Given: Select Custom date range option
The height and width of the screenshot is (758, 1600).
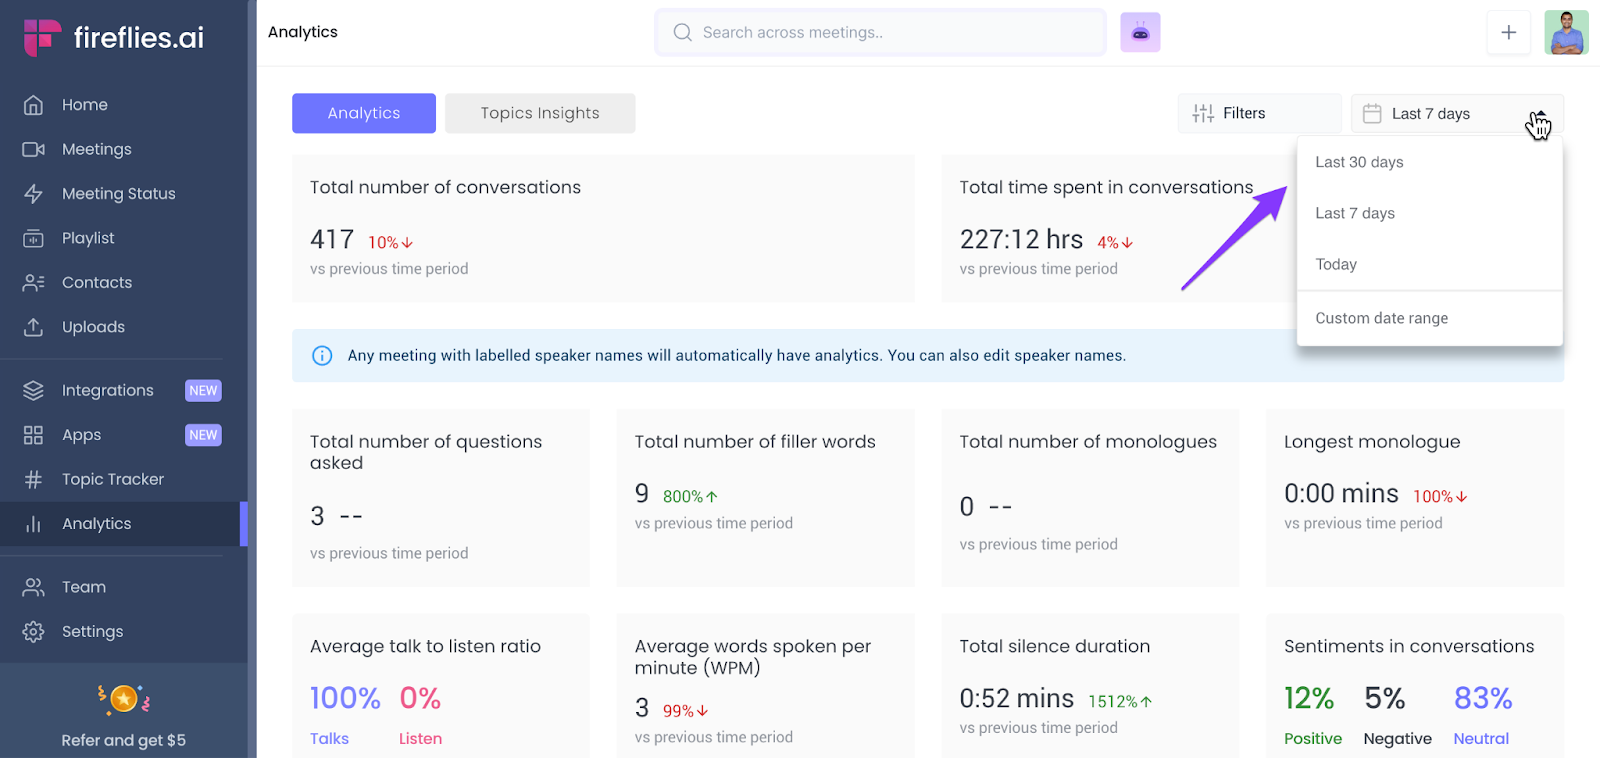Looking at the screenshot, I should pos(1381,318).
